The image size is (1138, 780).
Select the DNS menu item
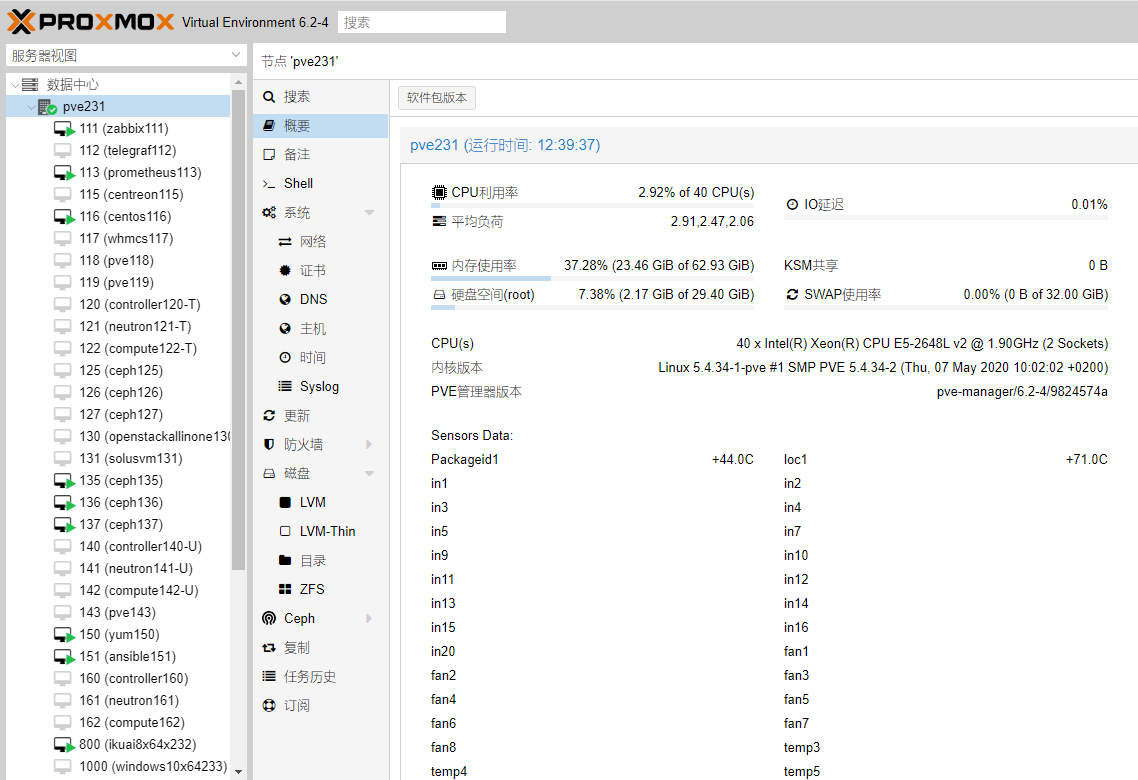tap(321, 299)
